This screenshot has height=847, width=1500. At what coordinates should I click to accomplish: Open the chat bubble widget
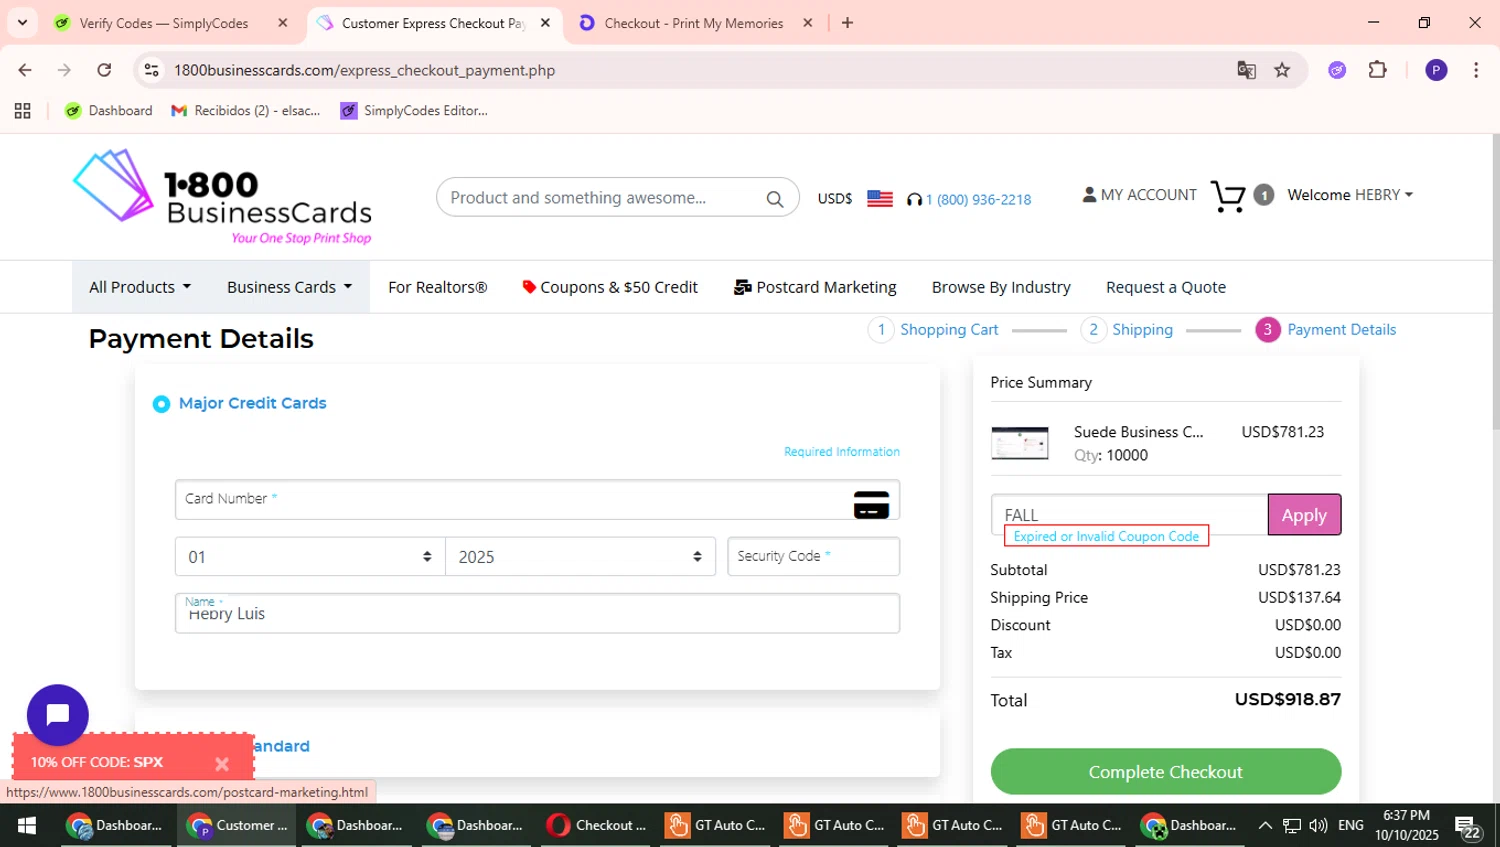58,714
